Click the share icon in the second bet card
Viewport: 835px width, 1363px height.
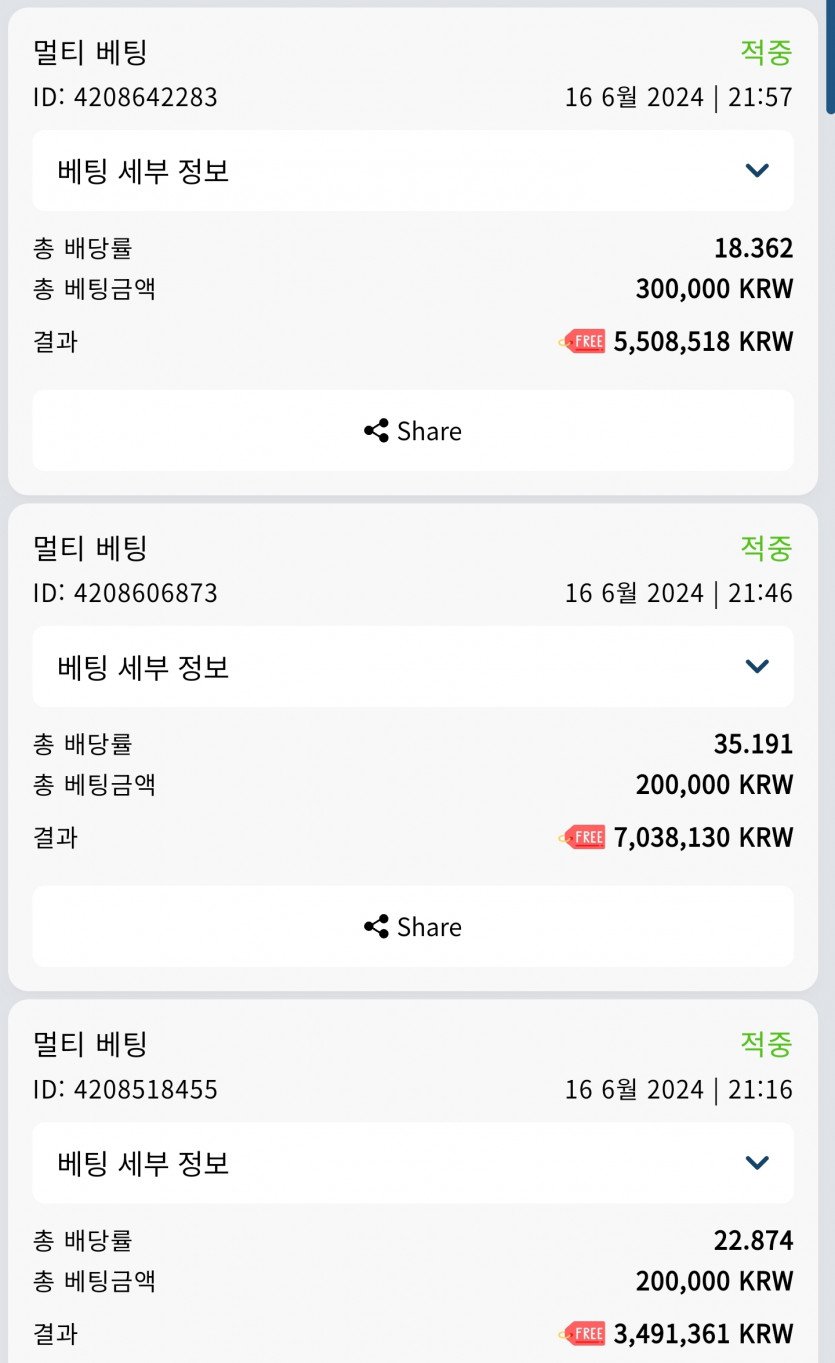[x=376, y=927]
